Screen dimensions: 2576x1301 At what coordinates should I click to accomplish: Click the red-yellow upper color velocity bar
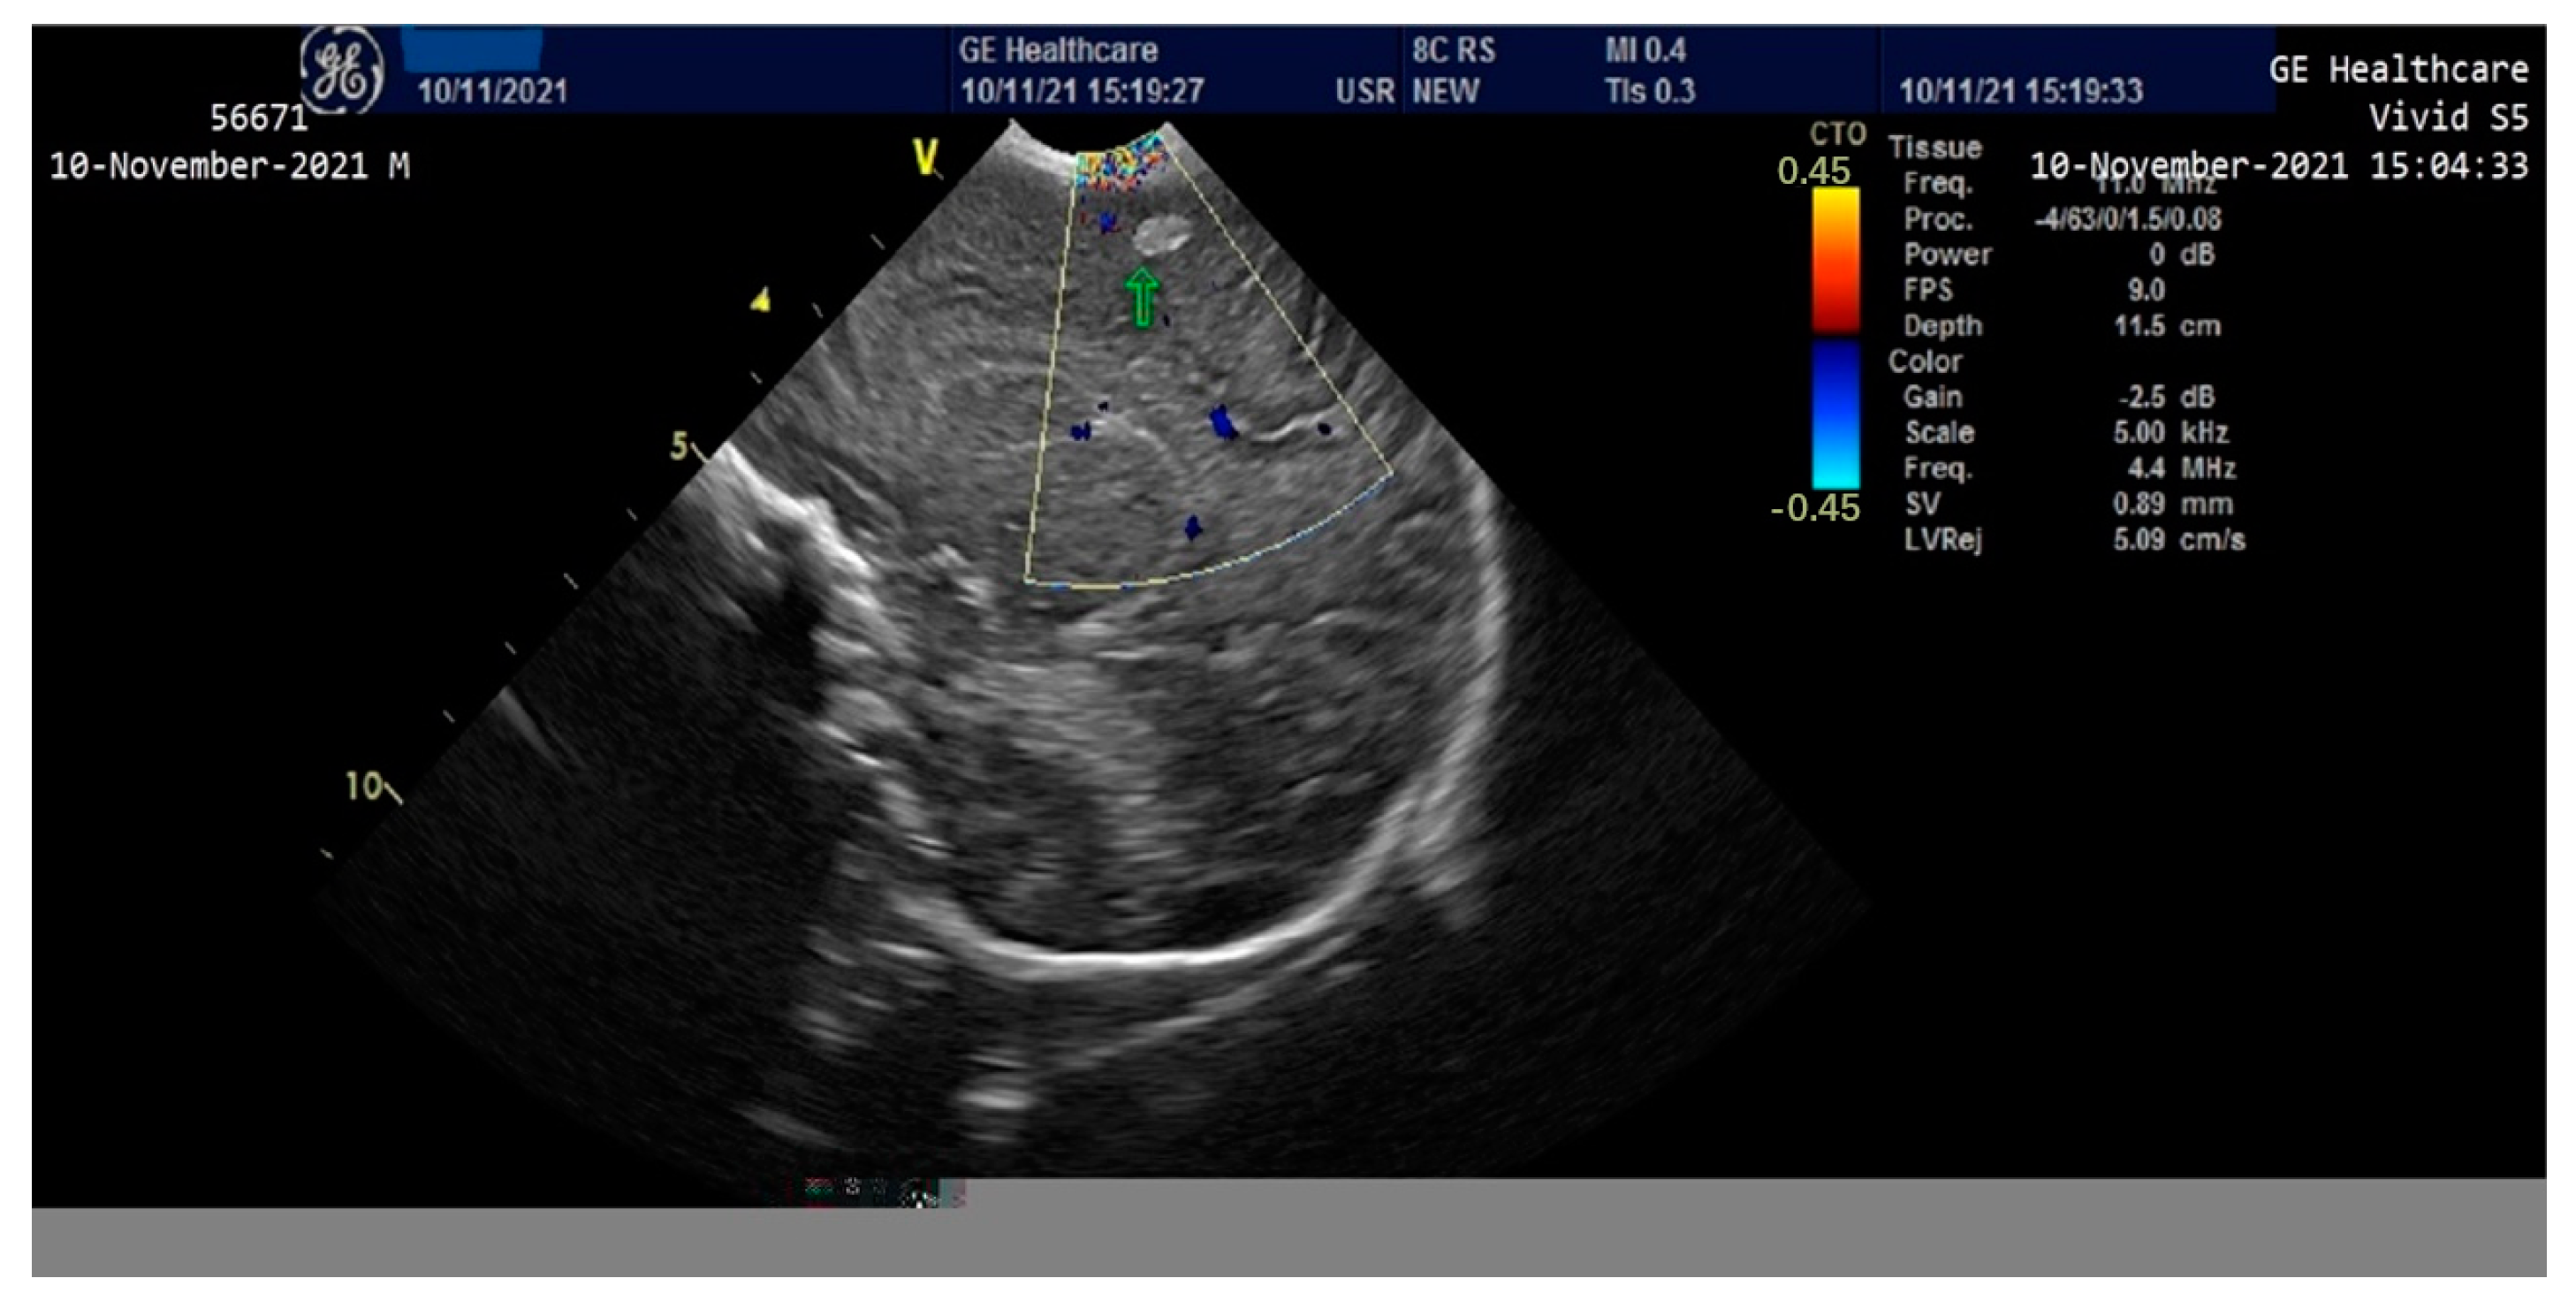pos(1836,260)
